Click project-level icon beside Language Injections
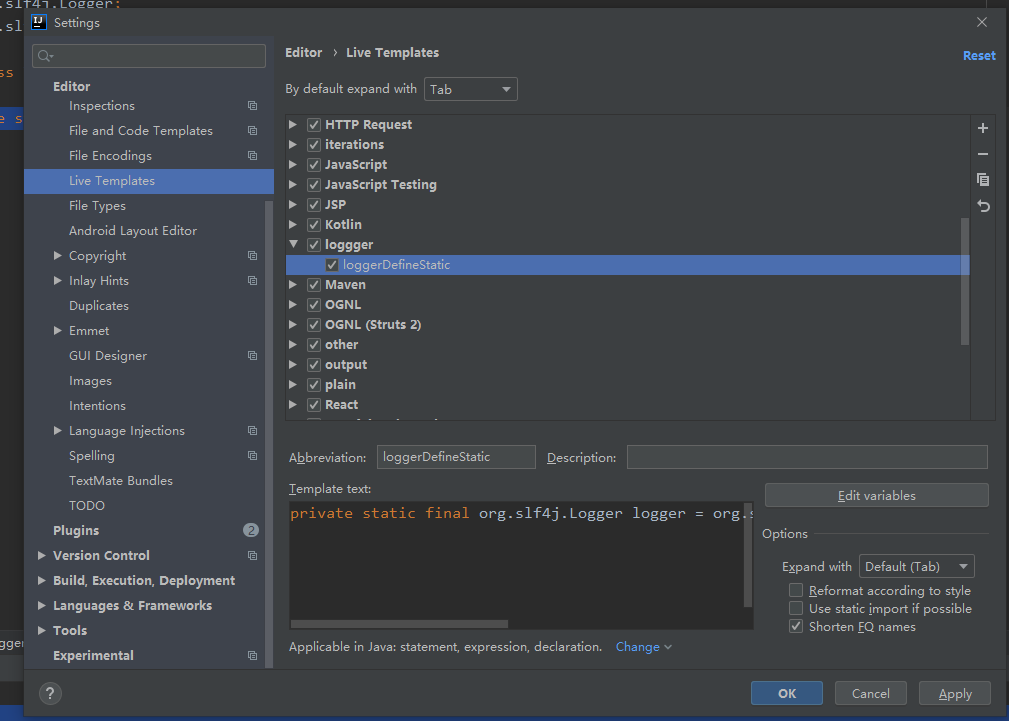Screen dimensions: 1009x721 tap(252, 431)
